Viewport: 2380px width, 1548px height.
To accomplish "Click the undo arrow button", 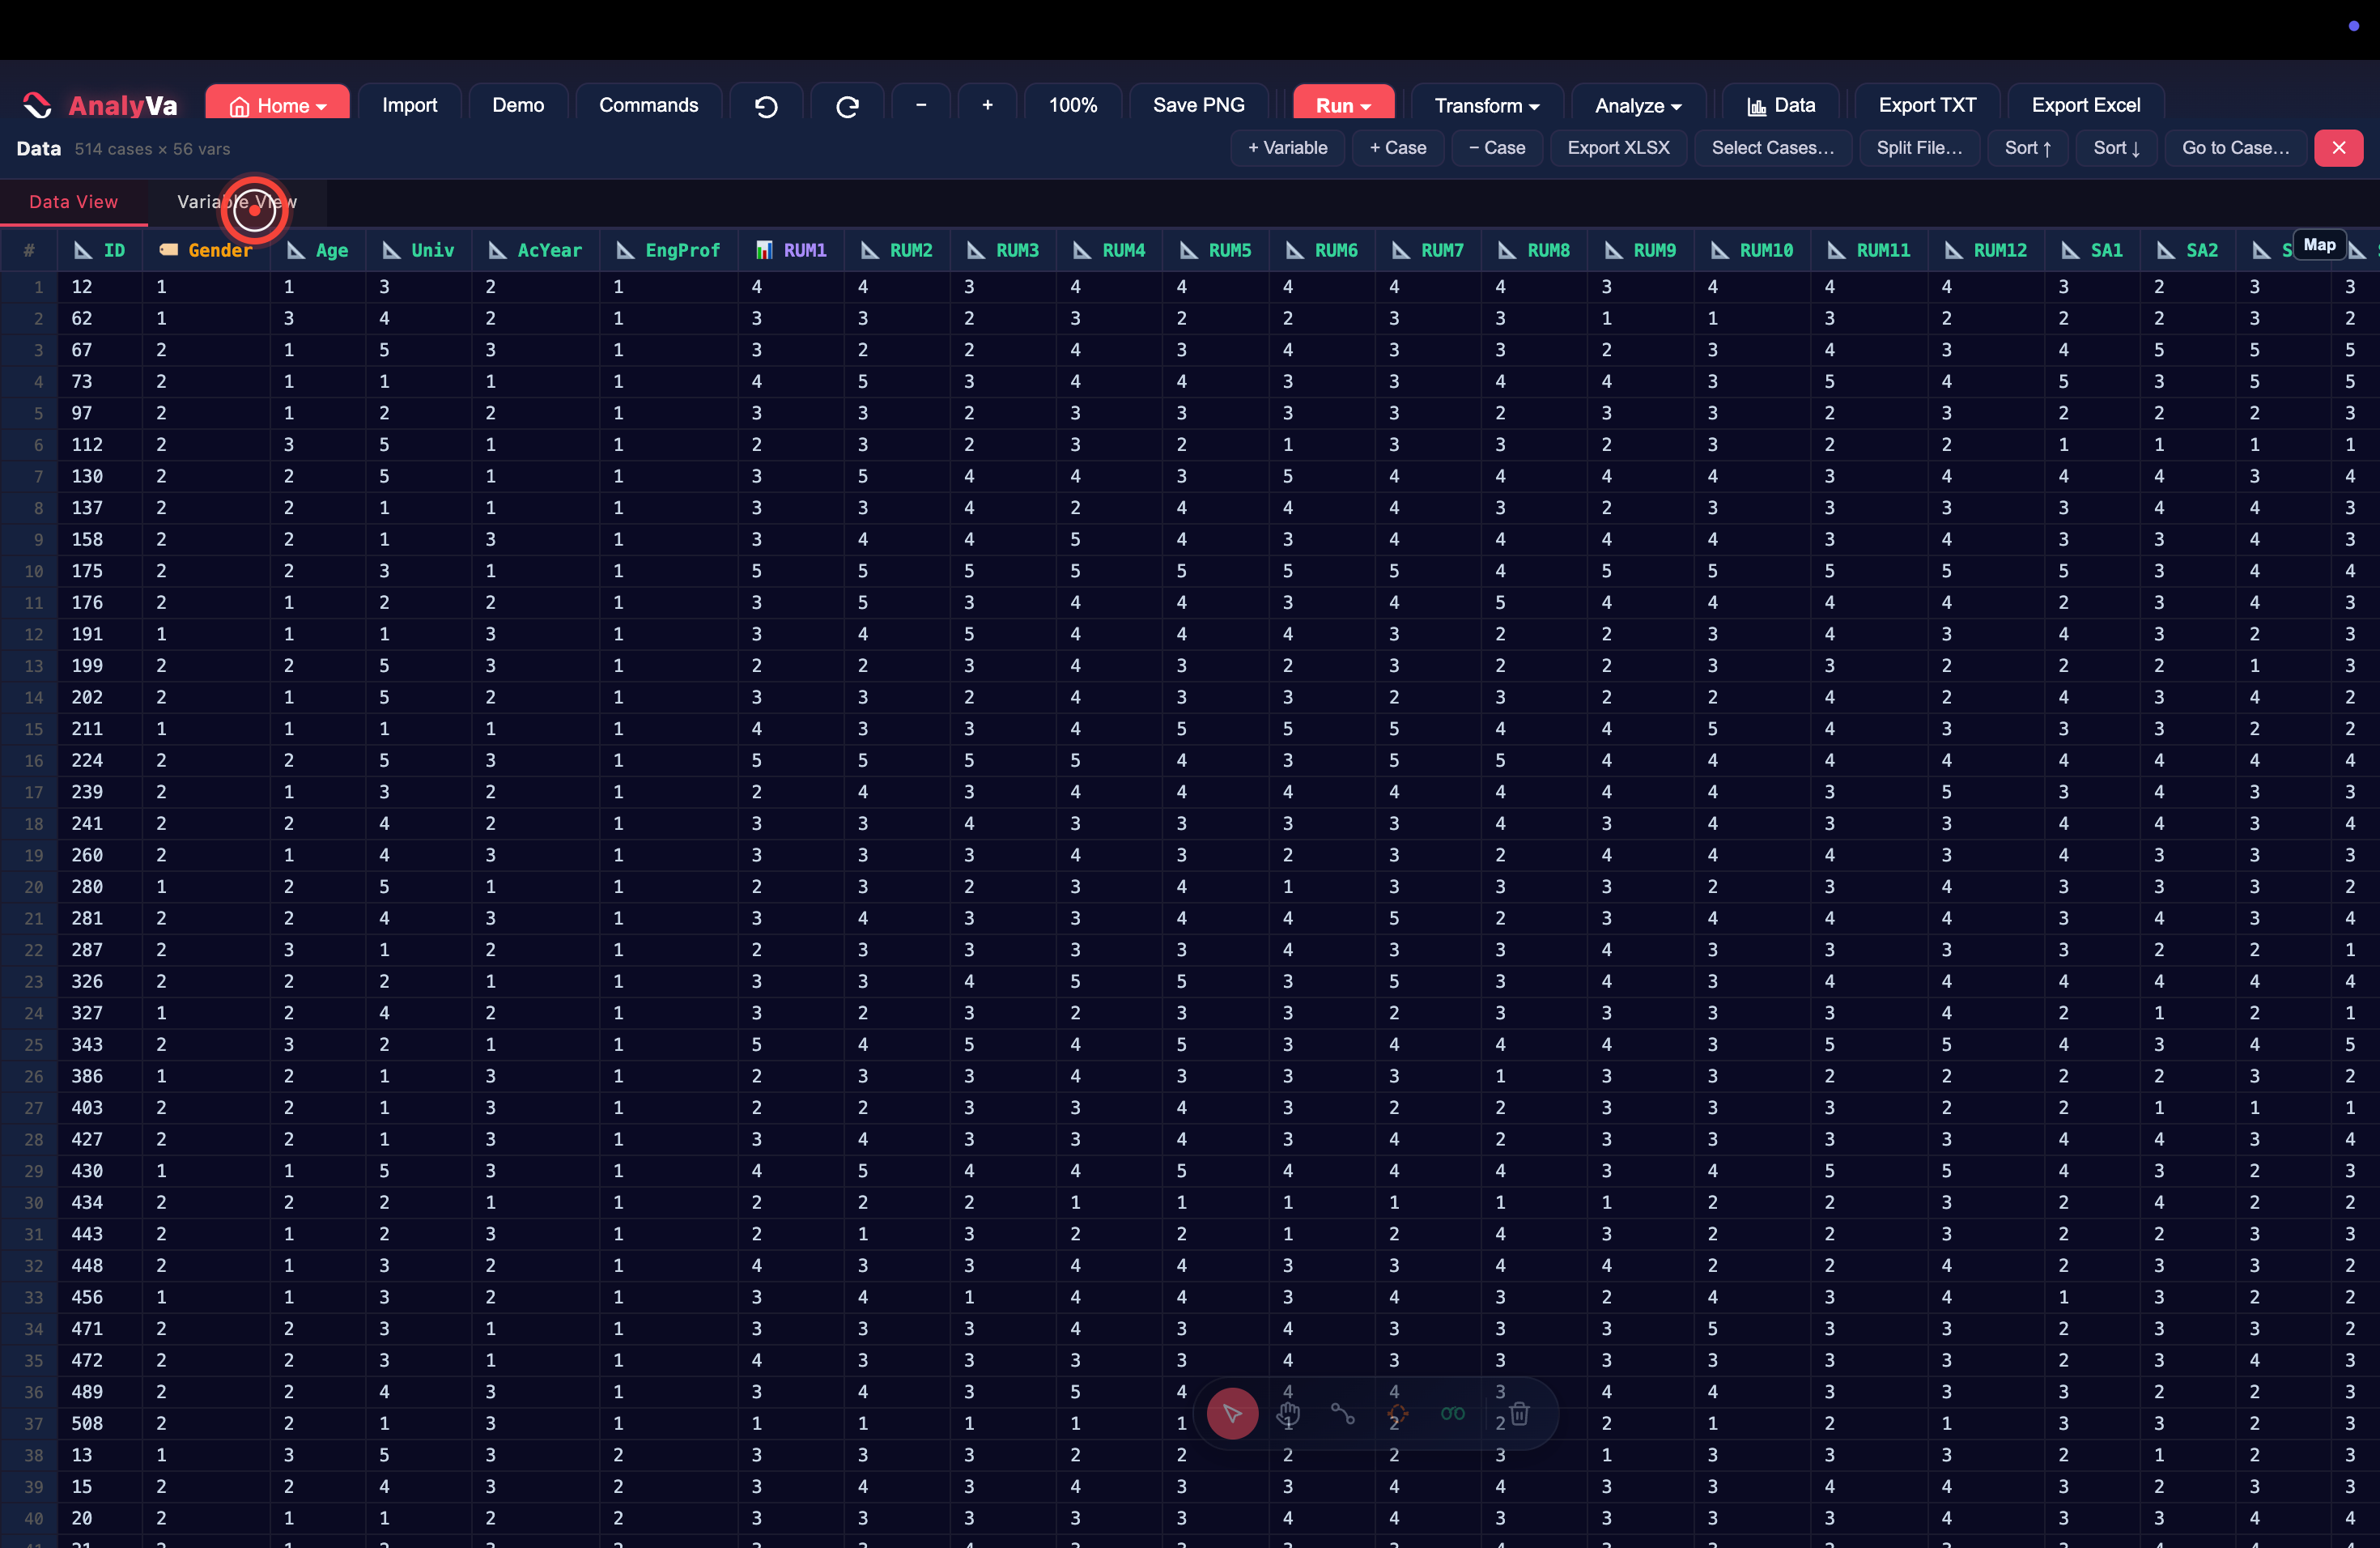I will point(766,106).
